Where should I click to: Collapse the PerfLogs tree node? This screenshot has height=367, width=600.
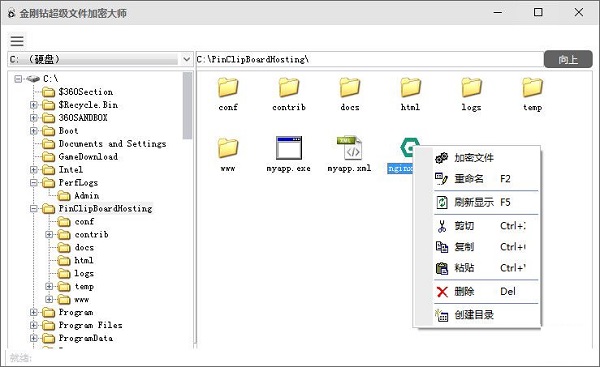[x=34, y=183]
